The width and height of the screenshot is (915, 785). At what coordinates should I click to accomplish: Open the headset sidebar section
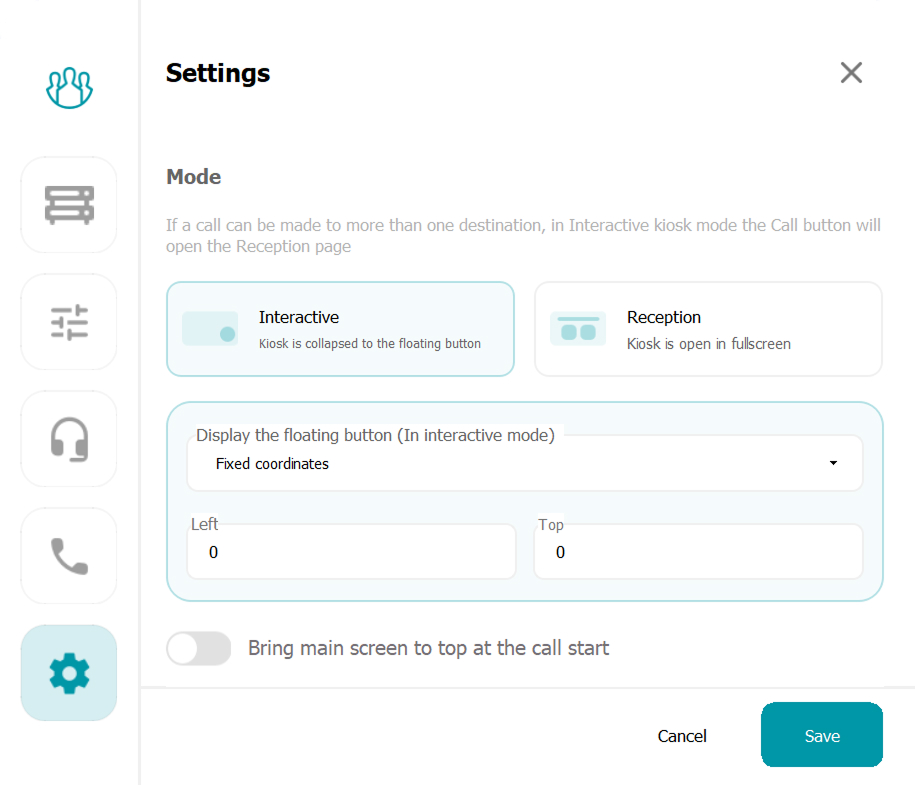coord(69,439)
